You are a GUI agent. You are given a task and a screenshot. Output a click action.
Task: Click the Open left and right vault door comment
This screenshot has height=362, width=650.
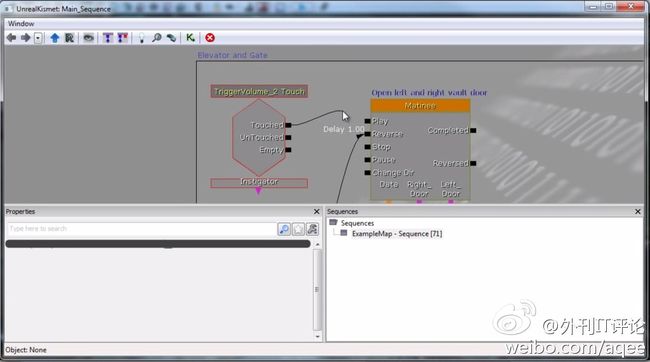pos(429,92)
